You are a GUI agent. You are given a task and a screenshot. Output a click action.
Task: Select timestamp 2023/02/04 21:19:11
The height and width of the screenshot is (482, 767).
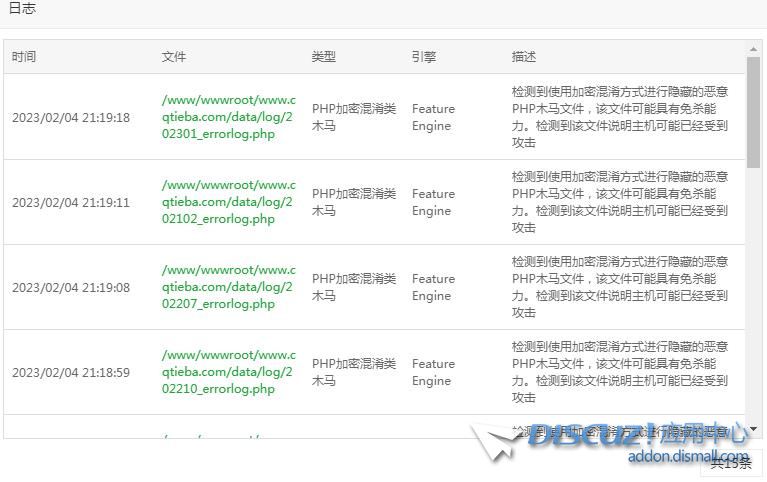pyautogui.click(x=71, y=203)
